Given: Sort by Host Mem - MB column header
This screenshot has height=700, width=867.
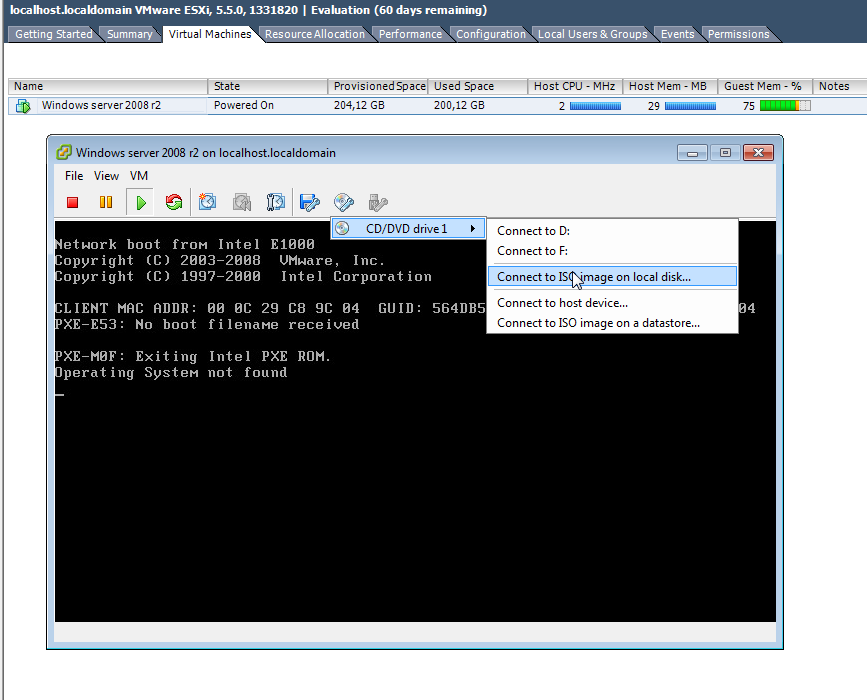Looking at the screenshot, I should (670, 86).
